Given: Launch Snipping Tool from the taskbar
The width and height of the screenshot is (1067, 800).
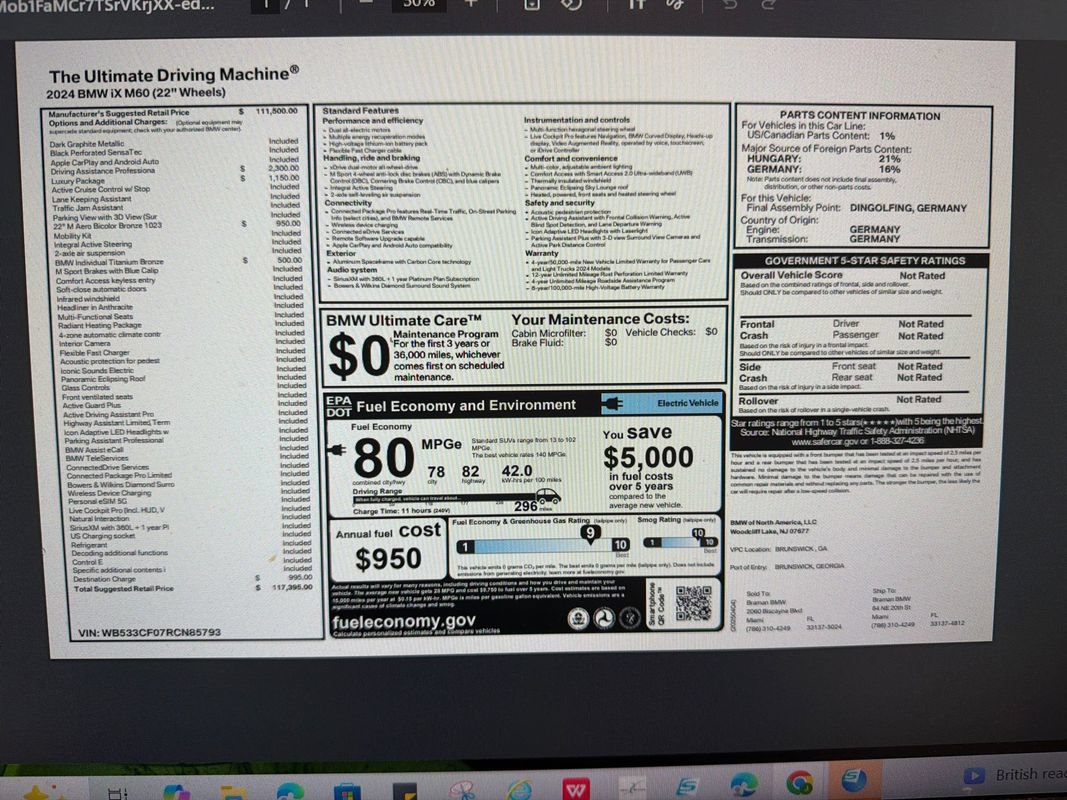Looking at the screenshot, I should (x=463, y=790).
